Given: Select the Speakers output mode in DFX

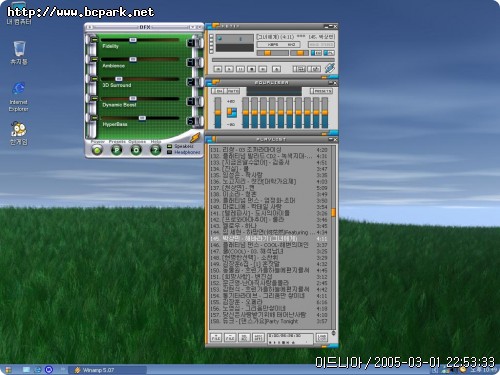Looking at the screenshot, I should click(180, 146).
